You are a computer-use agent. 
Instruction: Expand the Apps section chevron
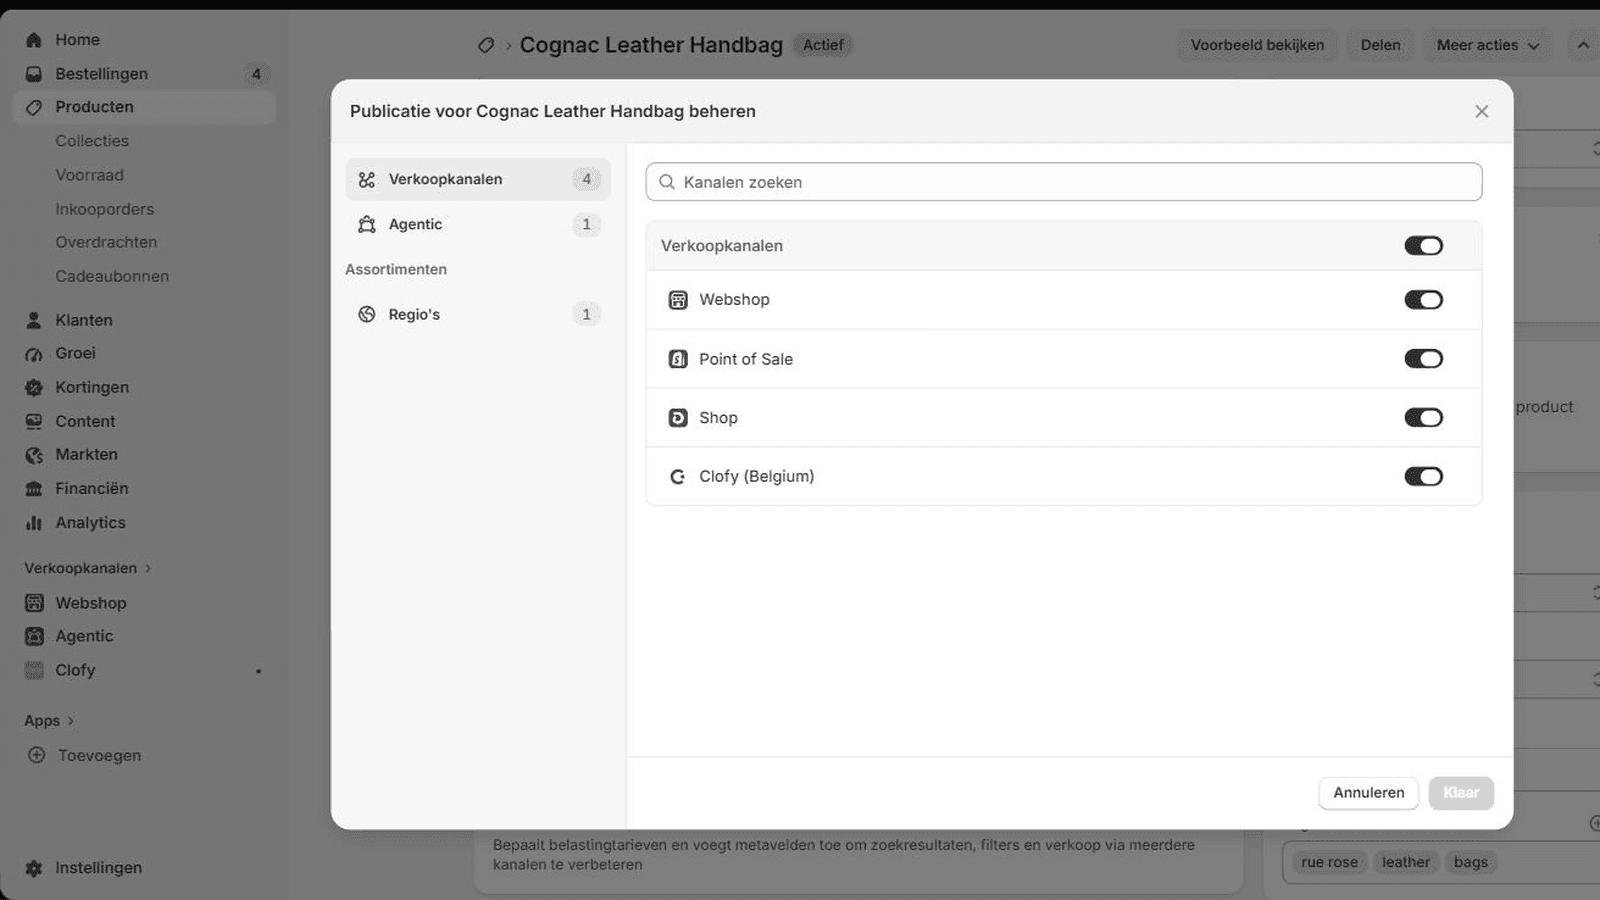71,721
